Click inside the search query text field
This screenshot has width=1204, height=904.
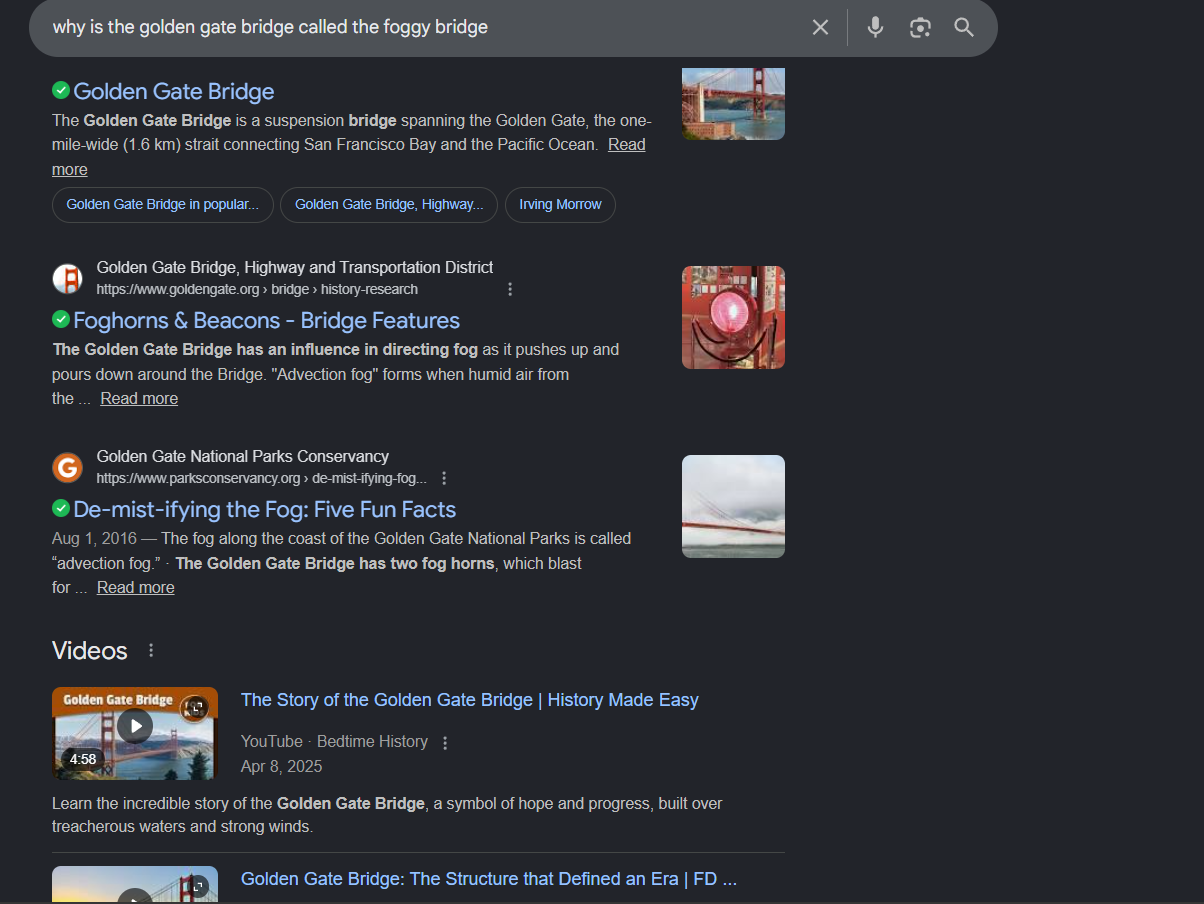click(x=400, y=27)
